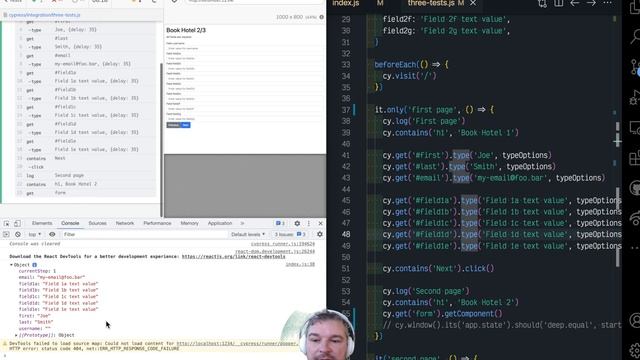Click the '3 Issues' link in console toolbar
The image size is (640, 360).
point(290,235)
